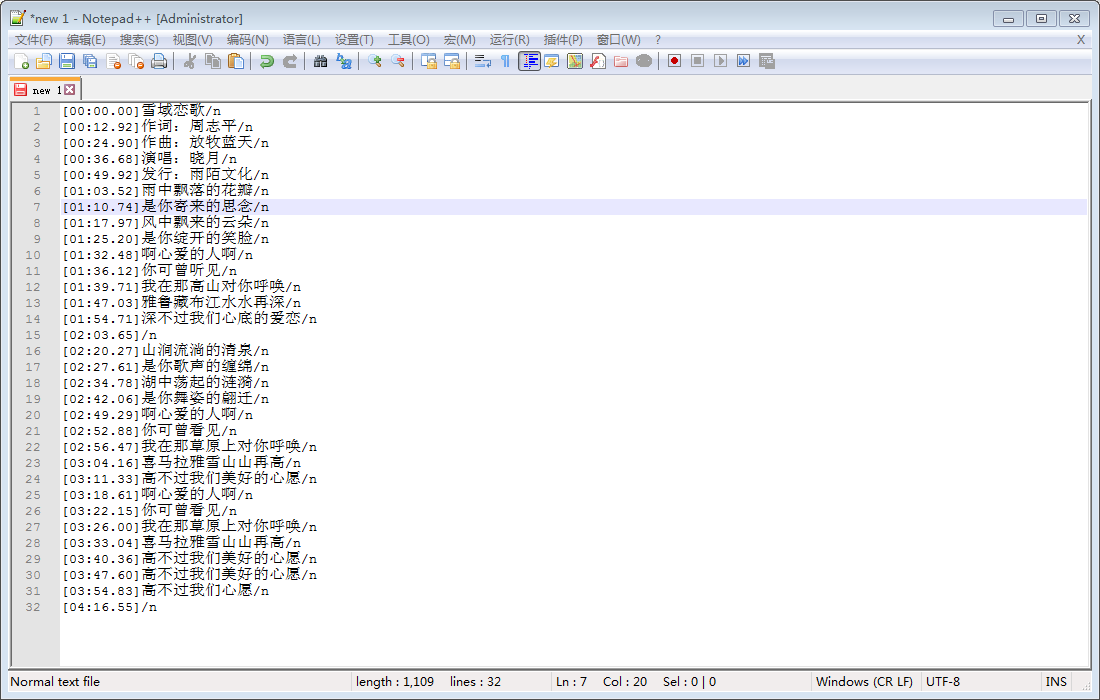Viewport: 1100px width, 700px height.
Task: Open the 编码(N) menu
Action: [247, 40]
